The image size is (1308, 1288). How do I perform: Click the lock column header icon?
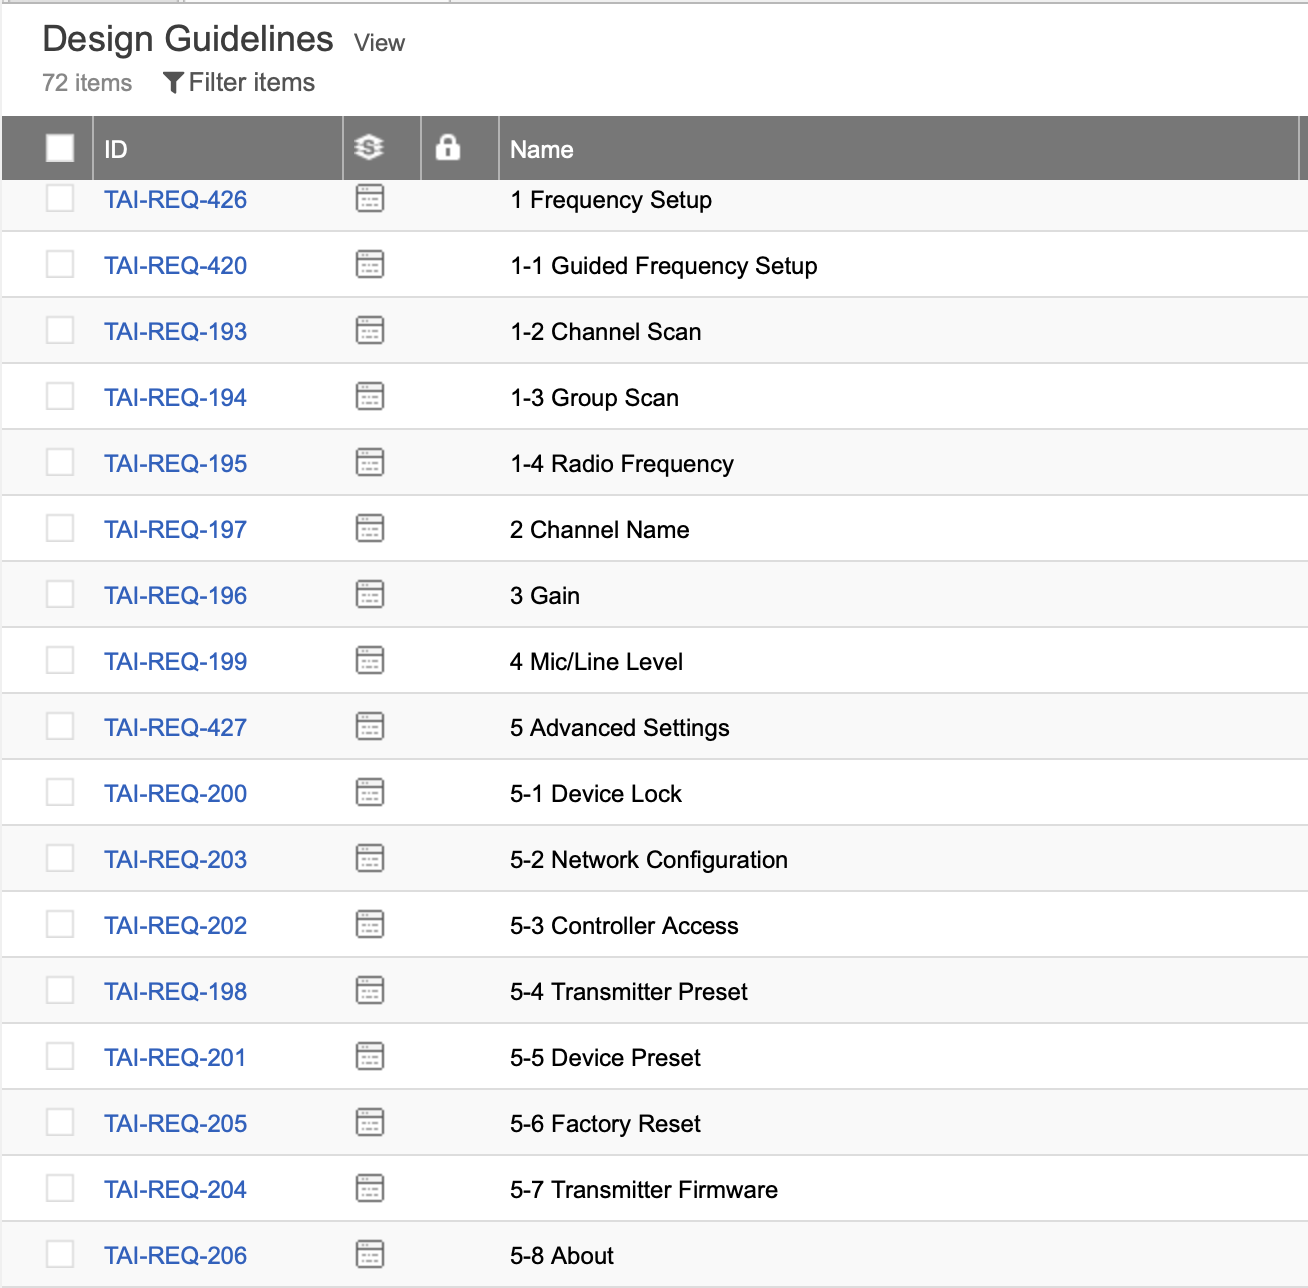(448, 147)
